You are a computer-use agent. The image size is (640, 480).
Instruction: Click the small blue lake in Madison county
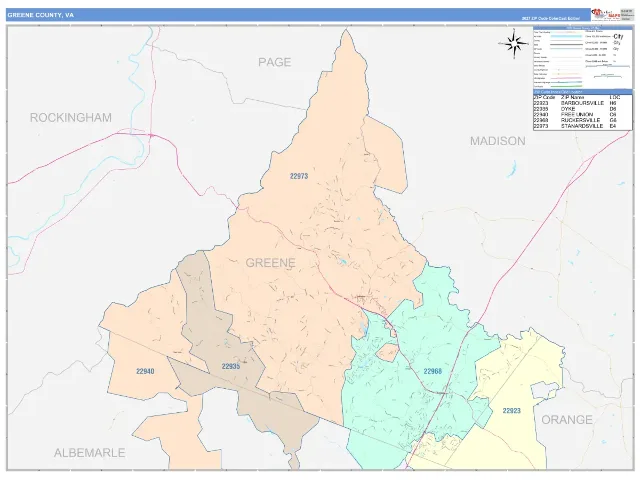[511, 169]
